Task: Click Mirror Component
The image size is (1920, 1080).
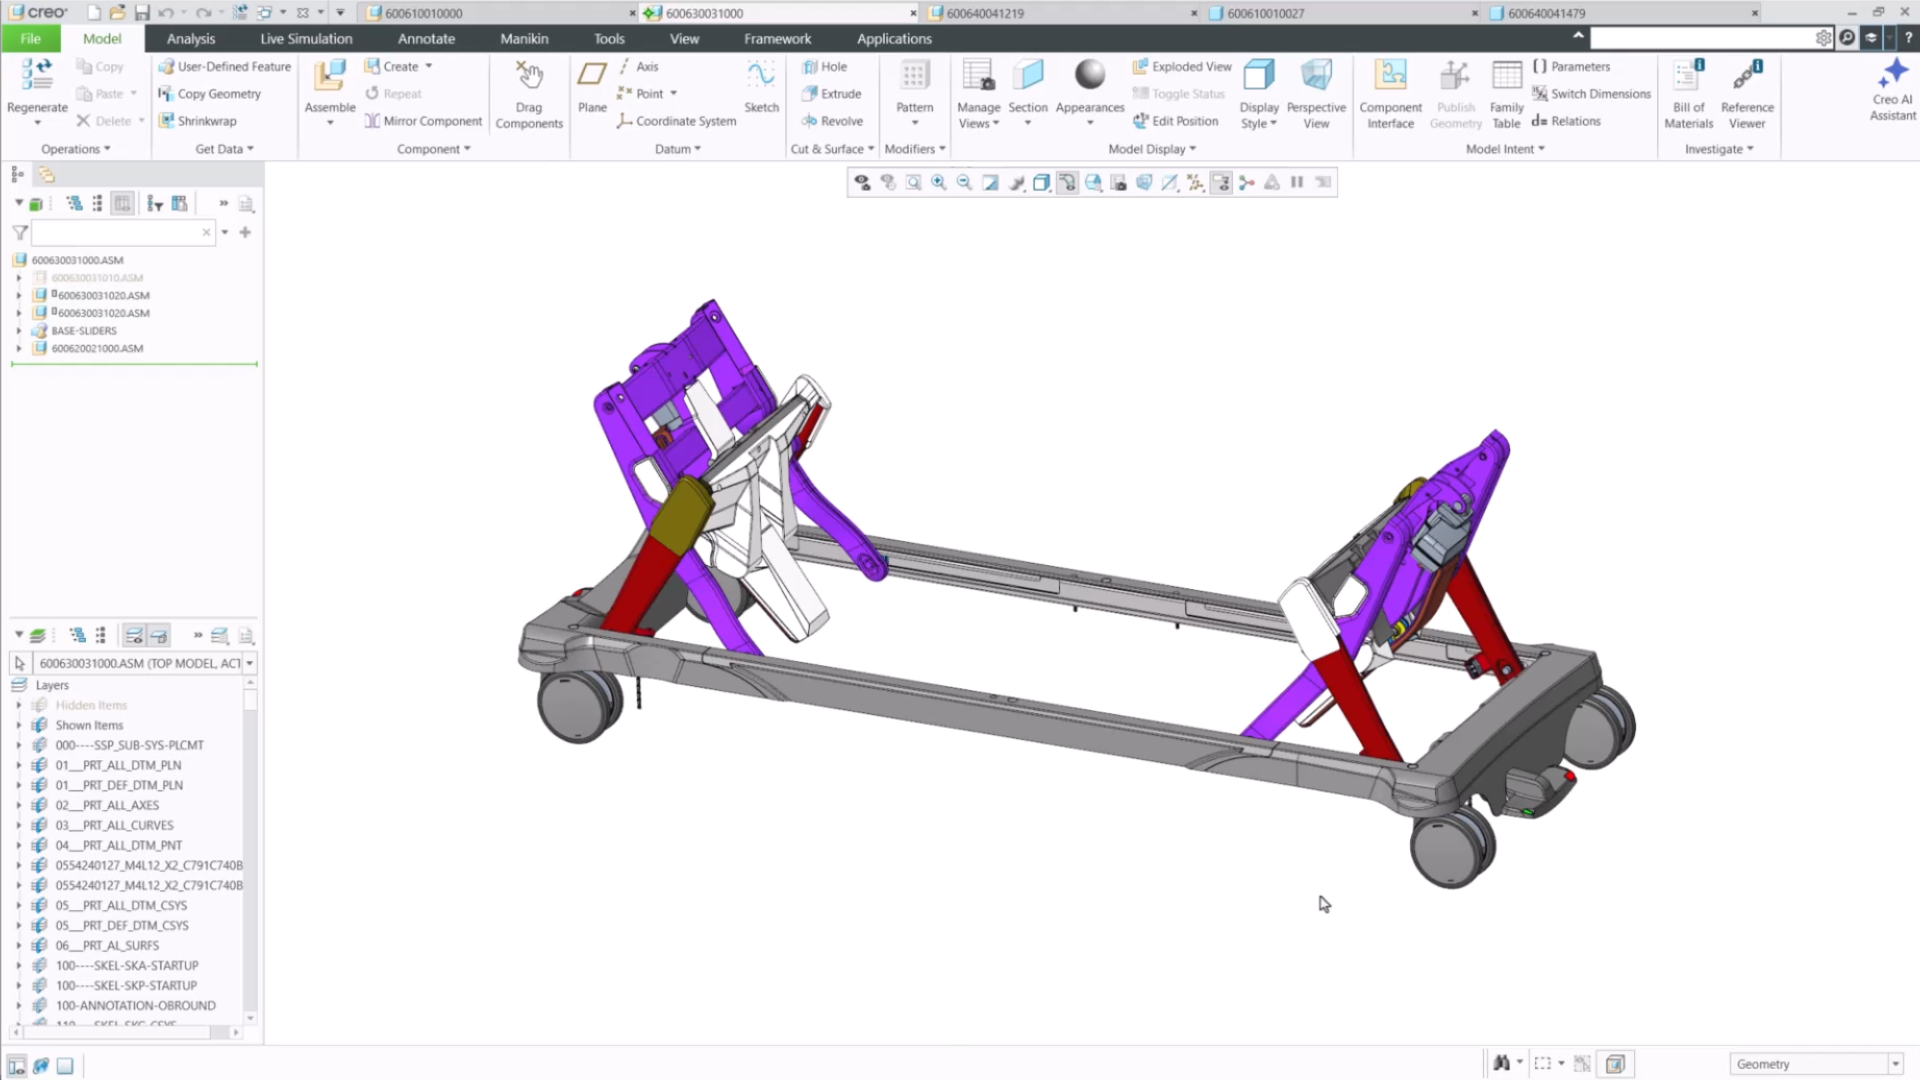Action: [x=422, y=121]
